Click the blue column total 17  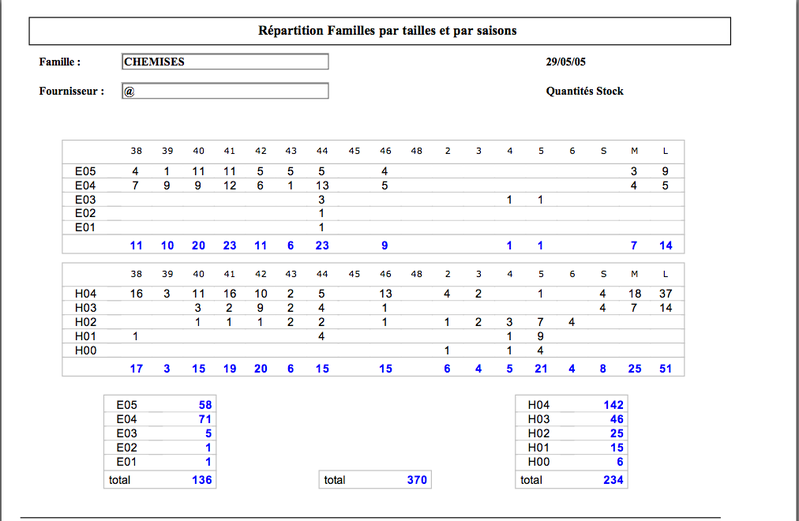pyautogui.click(x=136, y=369)
